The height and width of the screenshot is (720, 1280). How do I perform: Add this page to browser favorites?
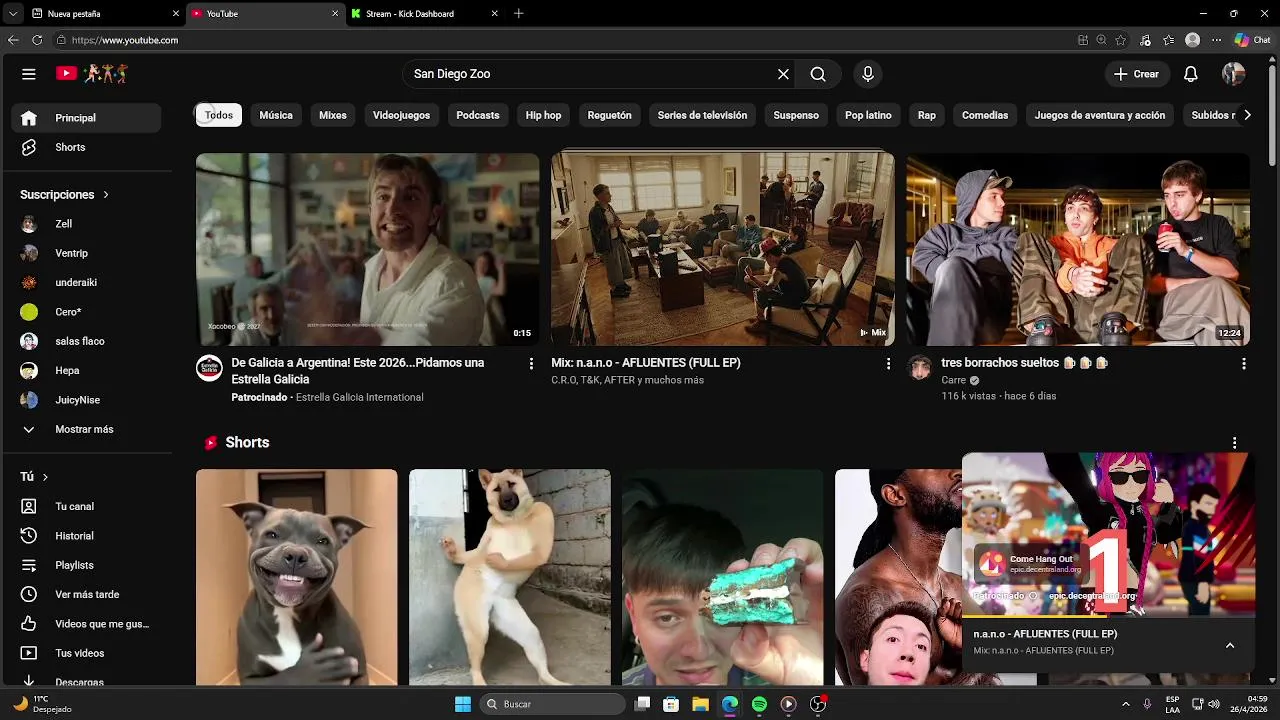[1121, 40]
